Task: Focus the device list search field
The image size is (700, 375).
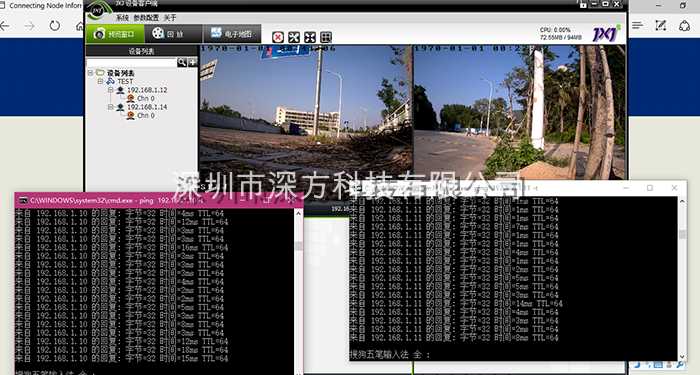Action: 131,62
